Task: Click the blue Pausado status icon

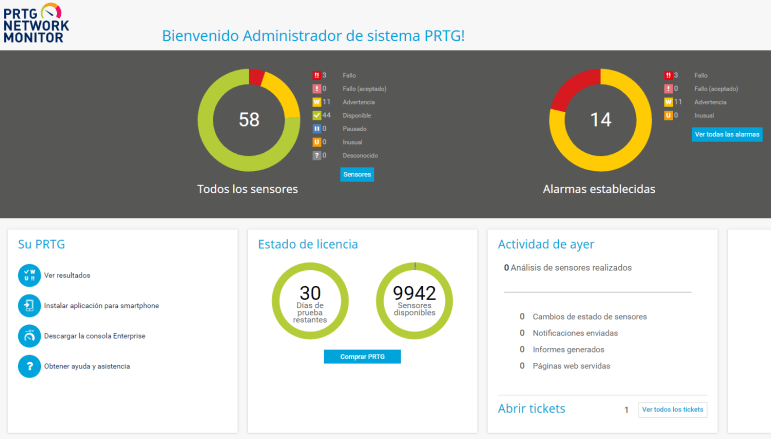Action: click(x=317, y=128)
